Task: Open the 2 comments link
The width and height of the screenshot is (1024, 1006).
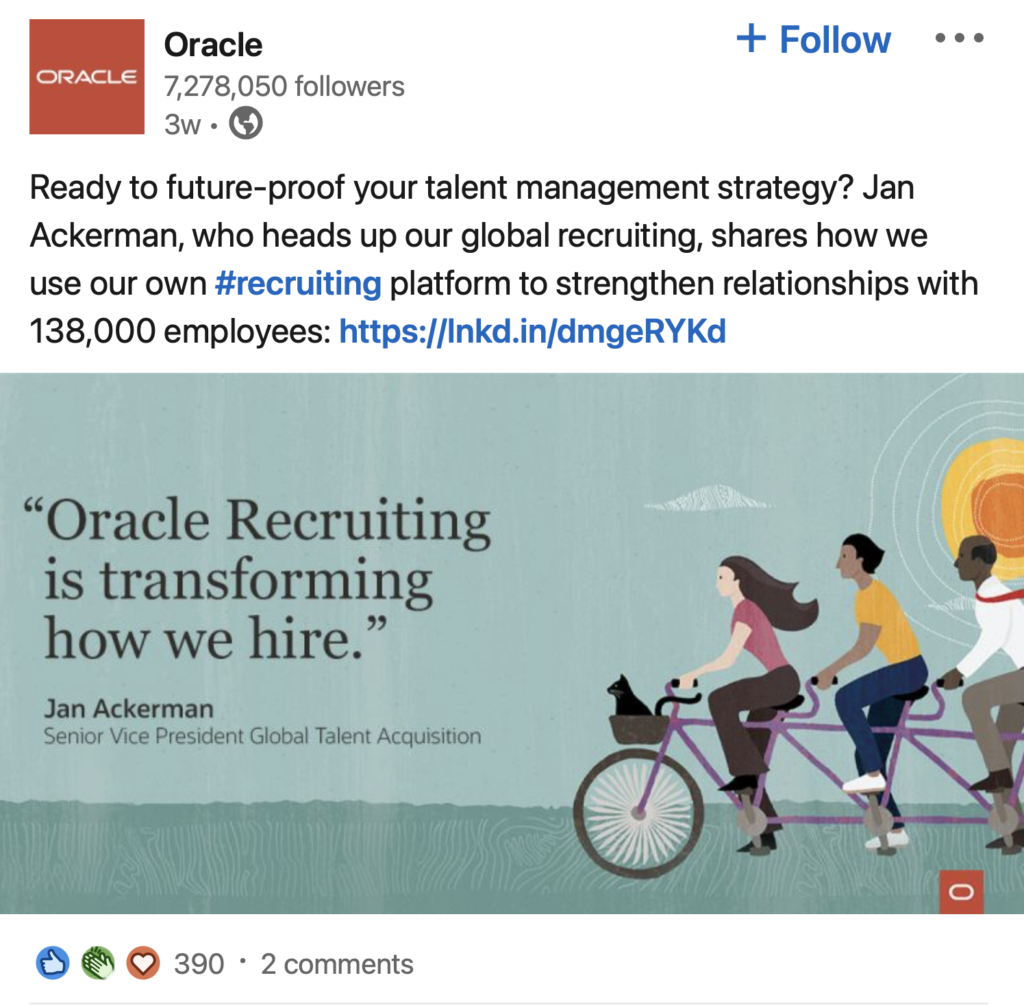Action: coord(337,964)
